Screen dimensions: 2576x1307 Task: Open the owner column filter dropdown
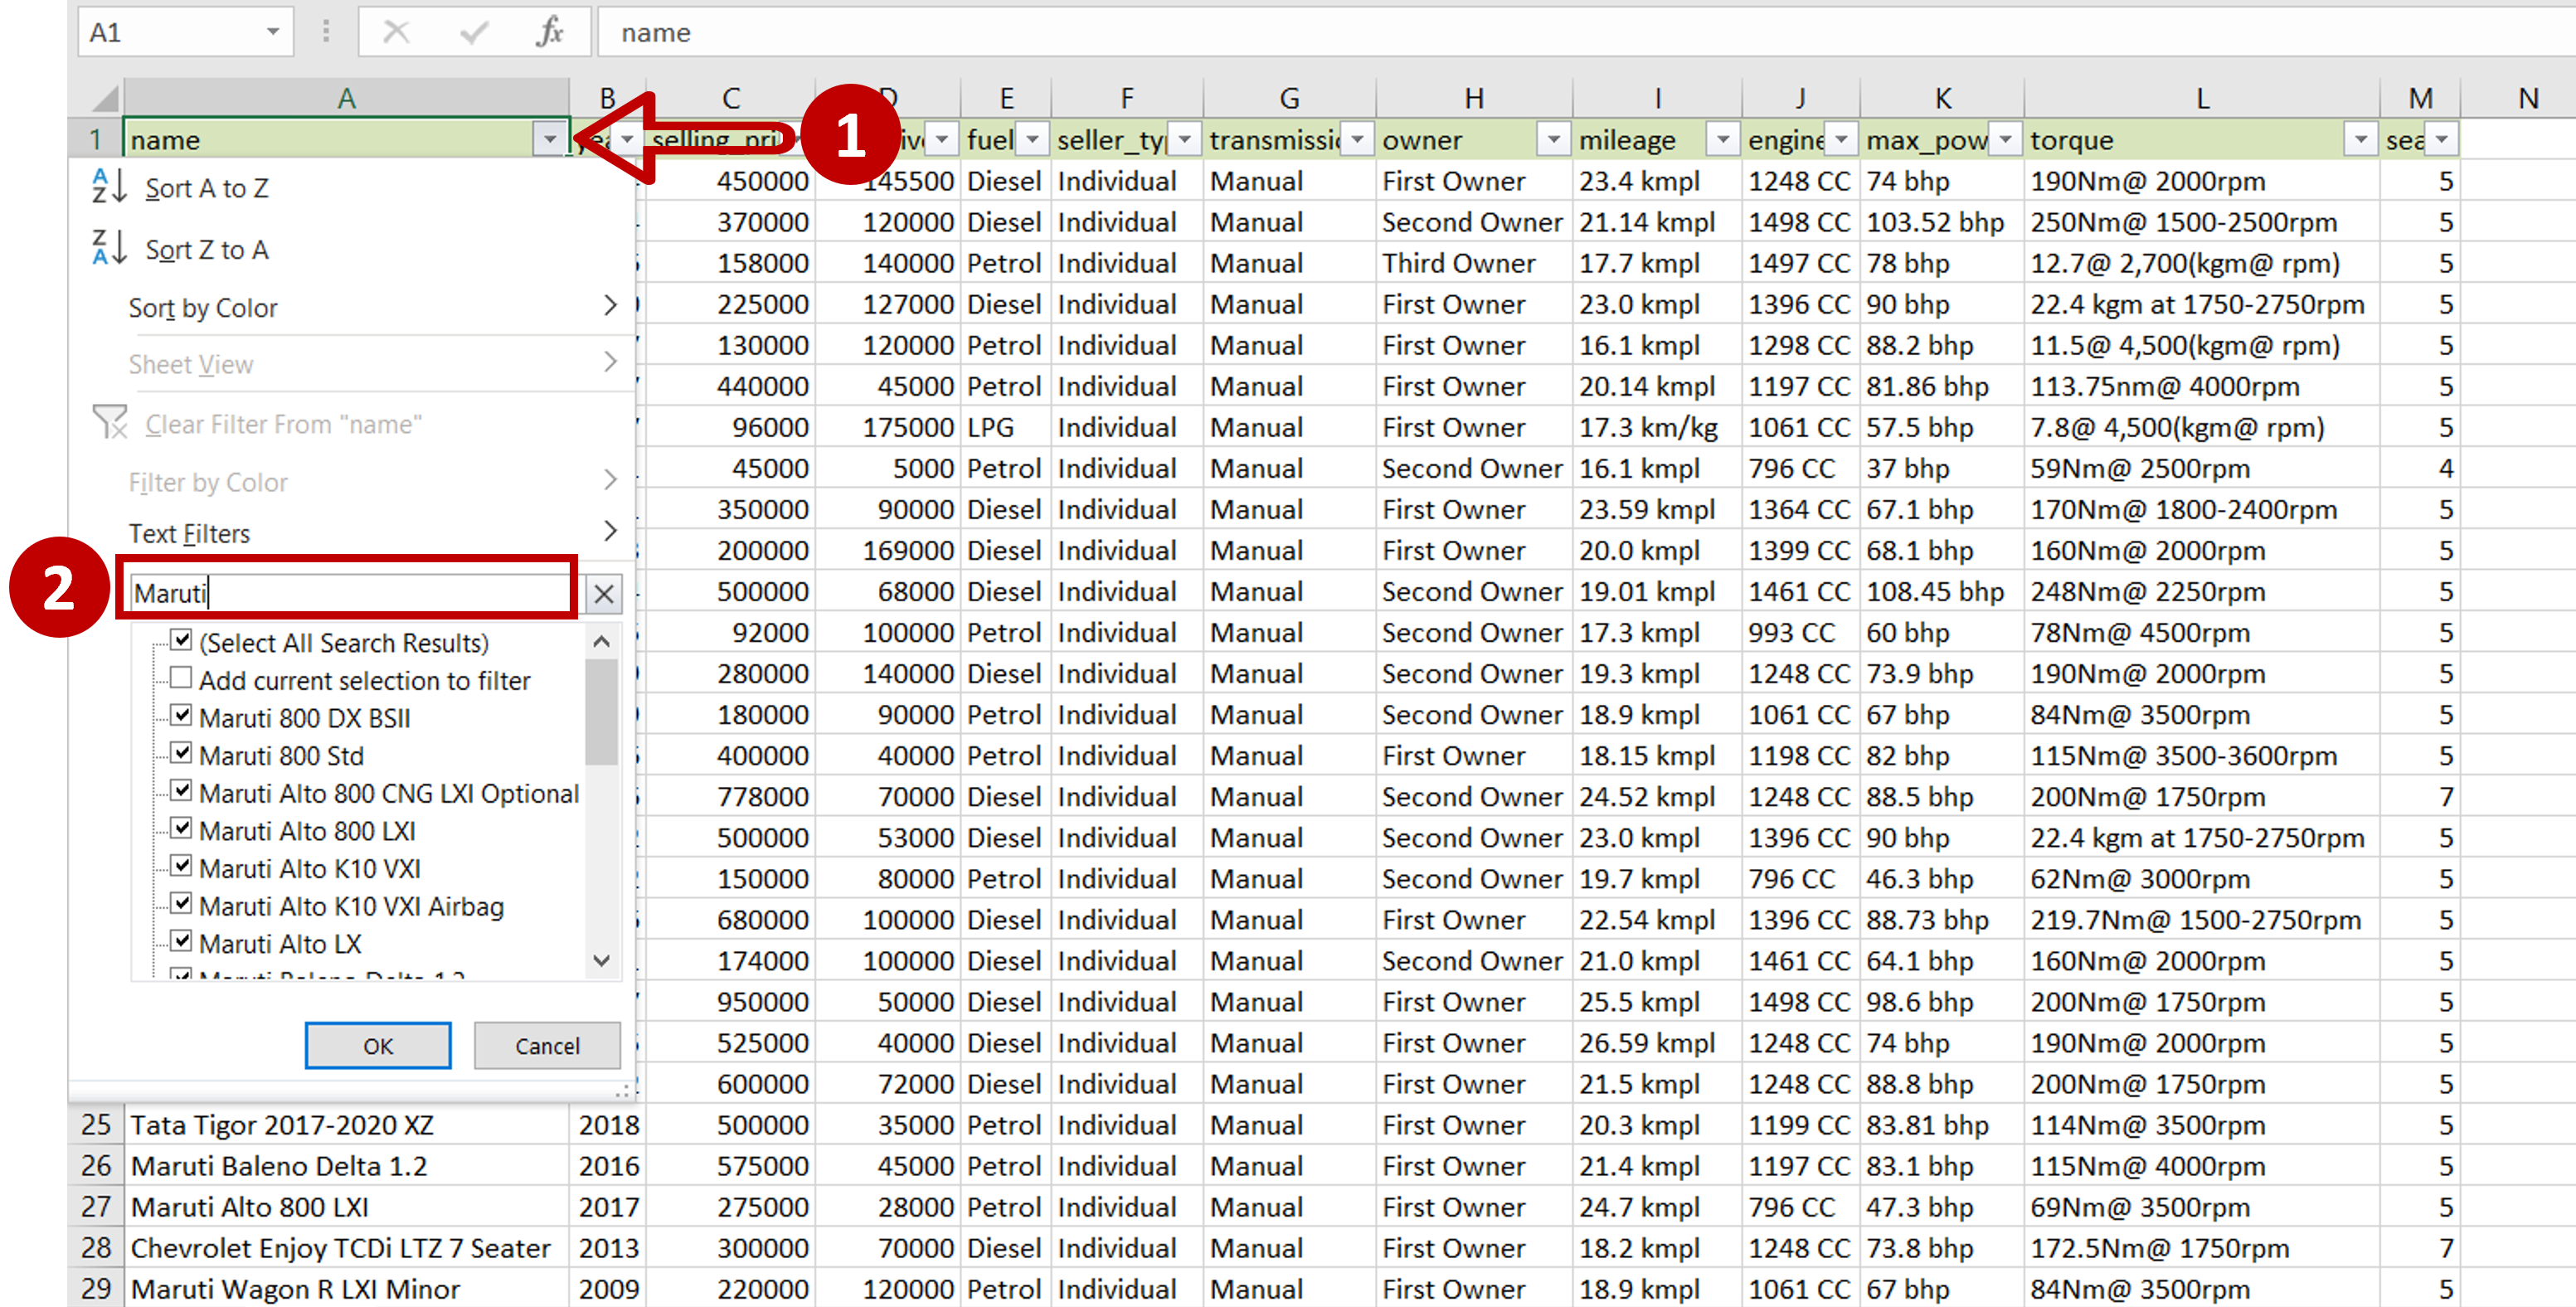[x=1554, y=140]
